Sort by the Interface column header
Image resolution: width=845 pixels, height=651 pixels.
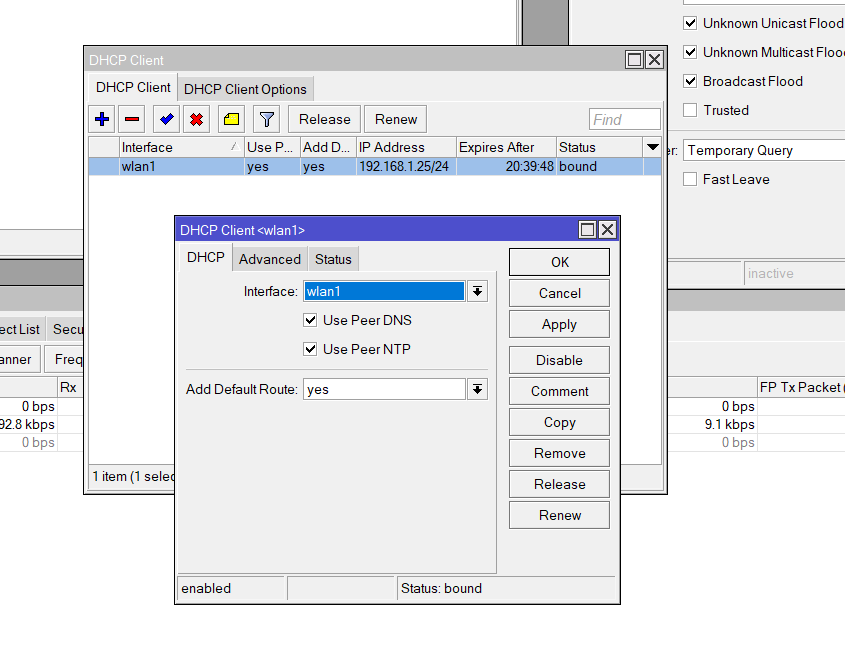click(x=181, y=147)
